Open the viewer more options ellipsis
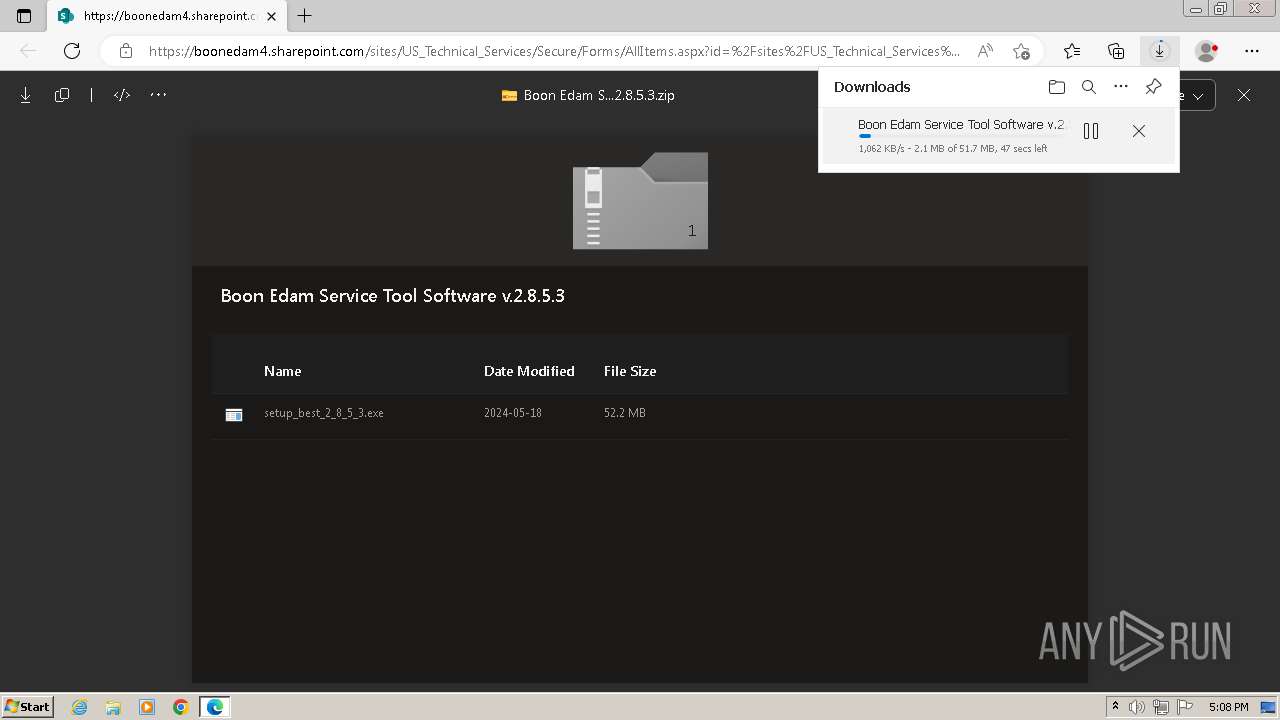 point(158,95)
